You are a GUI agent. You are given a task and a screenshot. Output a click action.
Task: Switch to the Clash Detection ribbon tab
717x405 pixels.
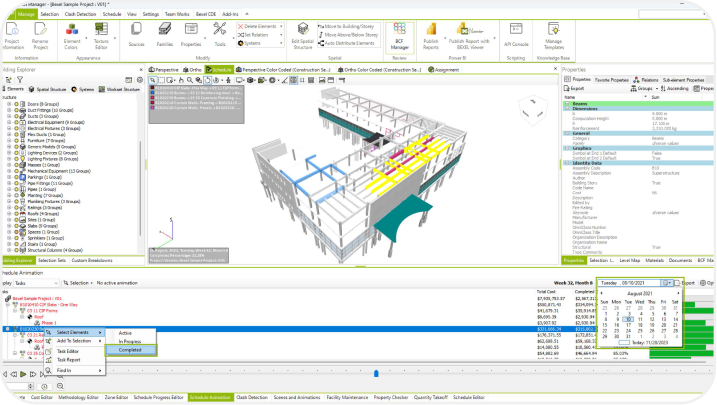(x=80, y=14)
